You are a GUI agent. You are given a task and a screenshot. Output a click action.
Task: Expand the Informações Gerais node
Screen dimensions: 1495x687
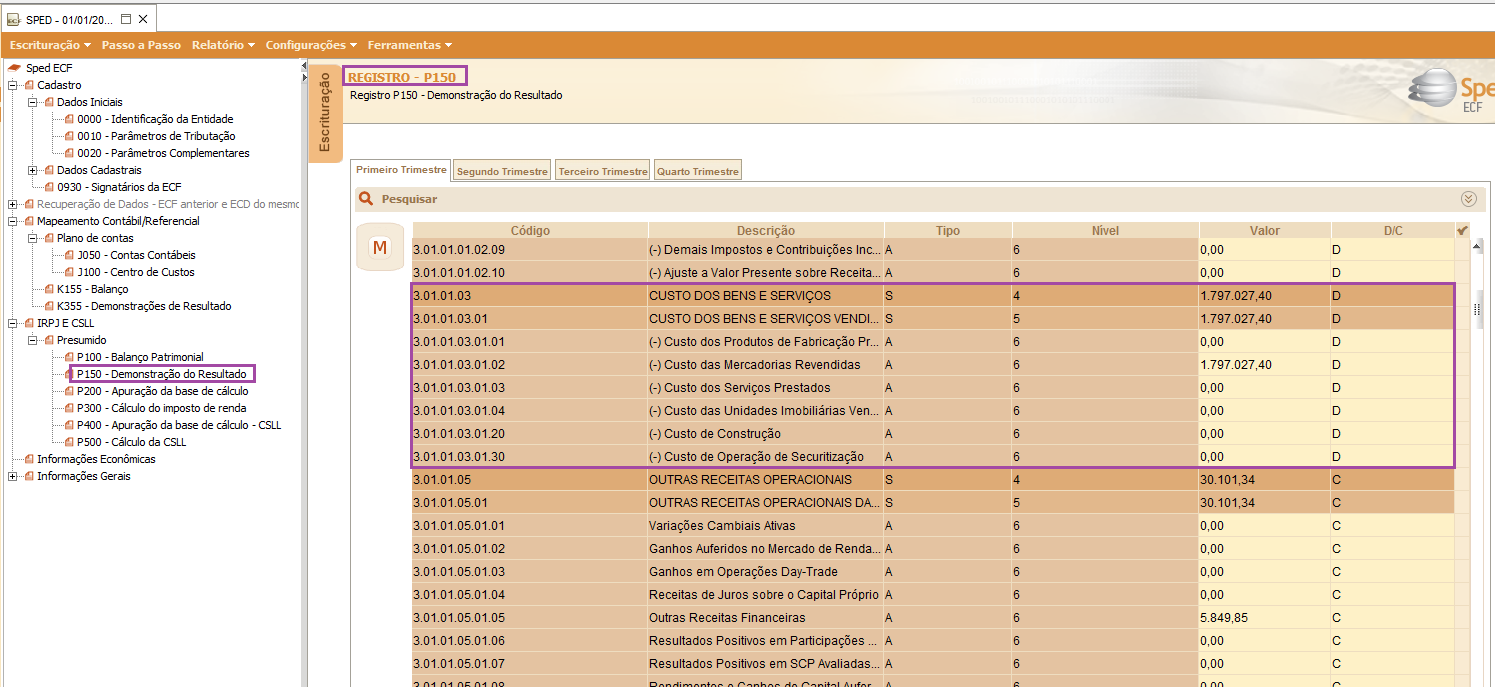[x=14, y=476]
